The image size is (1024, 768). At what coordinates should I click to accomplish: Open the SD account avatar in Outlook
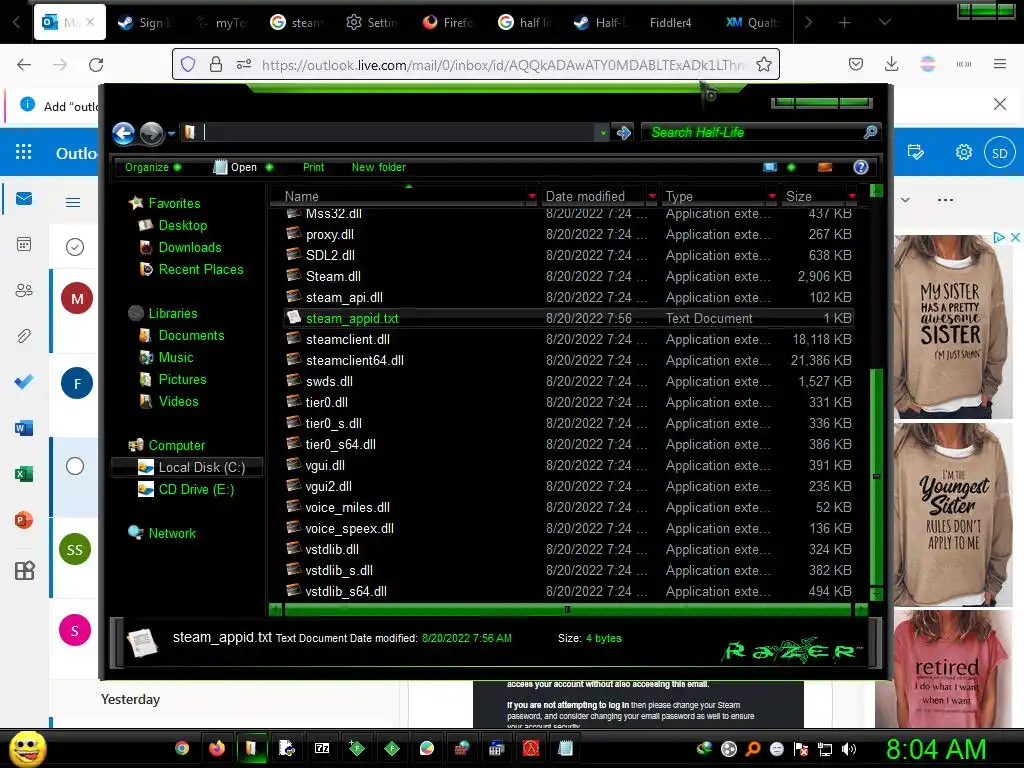[1000, 152]
